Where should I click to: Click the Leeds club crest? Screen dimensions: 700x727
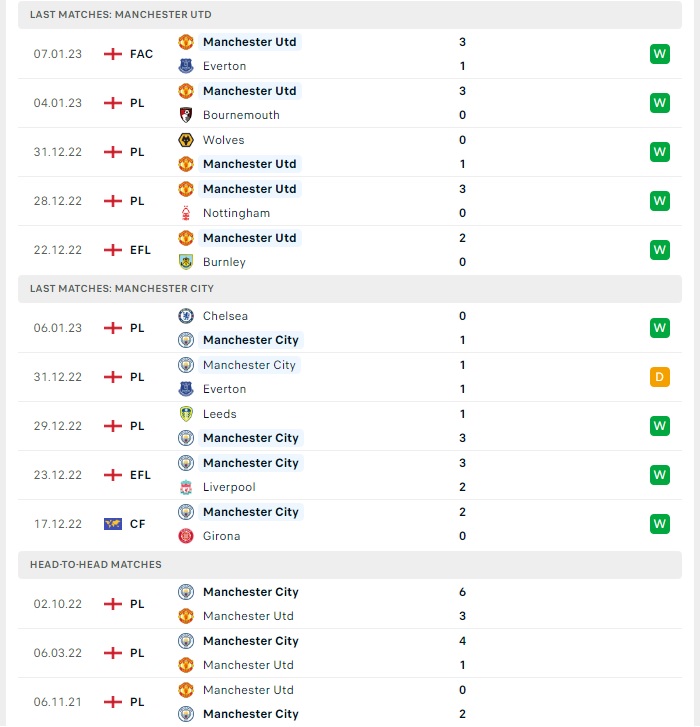coord(186,414)
